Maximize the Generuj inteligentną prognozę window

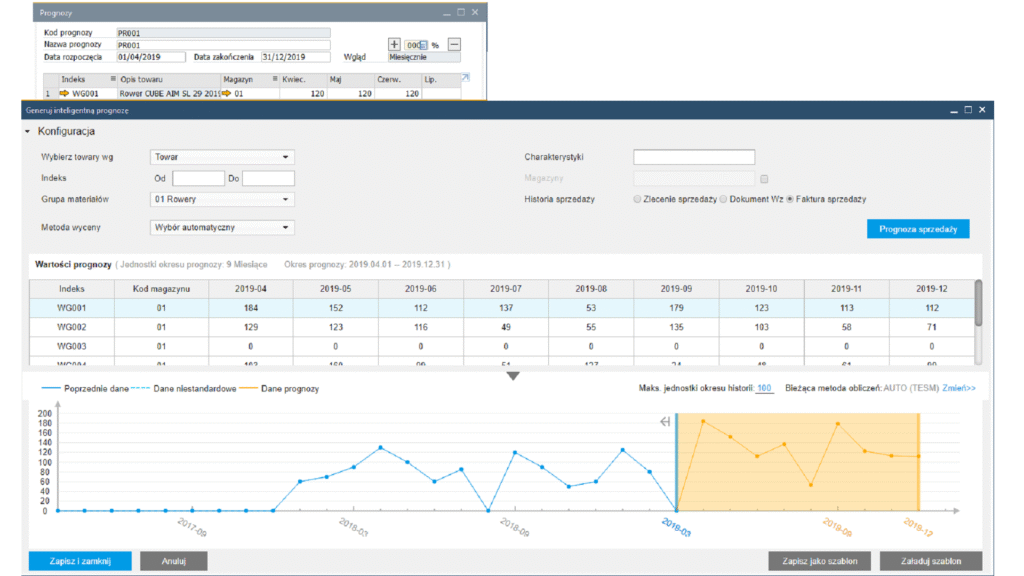tap(968, 110)
